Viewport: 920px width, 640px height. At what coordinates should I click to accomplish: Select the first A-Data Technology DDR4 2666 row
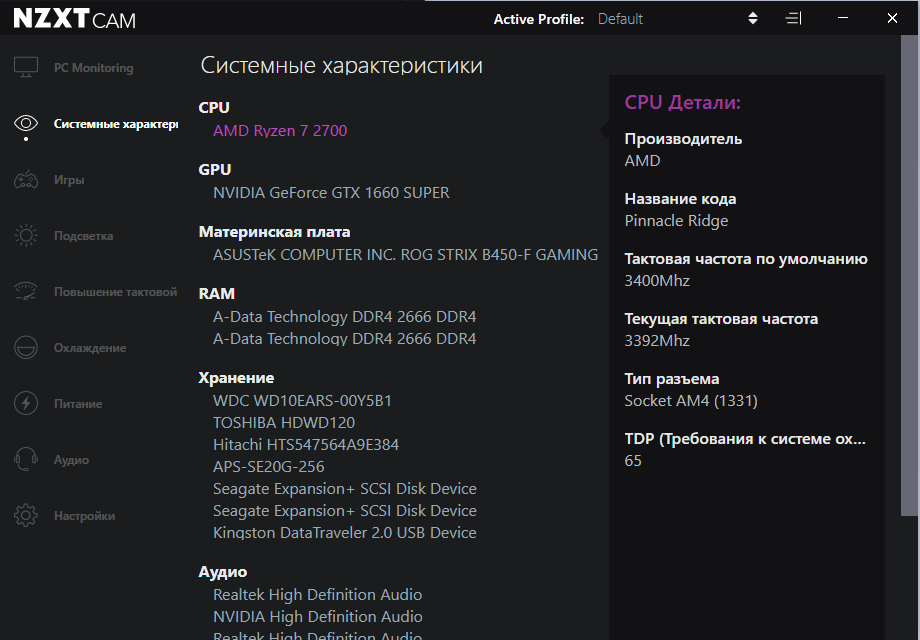(x=344, y=317)
